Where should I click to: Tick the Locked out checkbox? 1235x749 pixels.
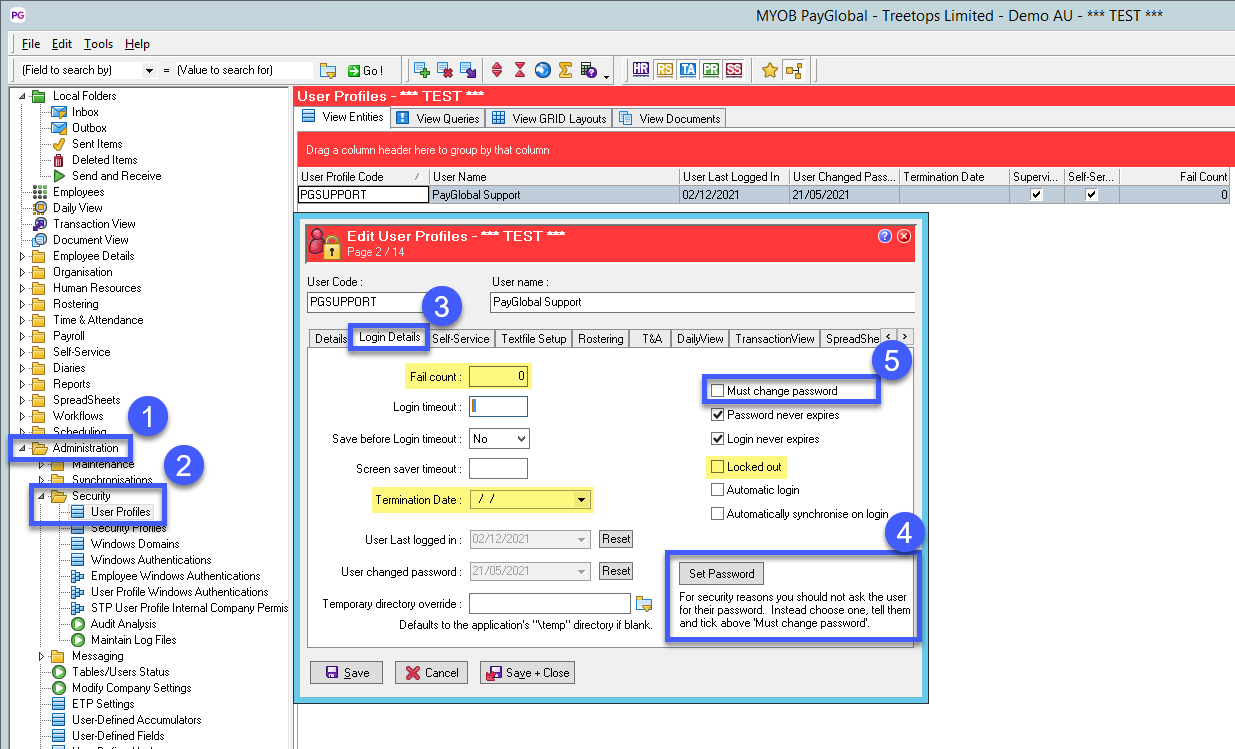click(x=717, y=467)
